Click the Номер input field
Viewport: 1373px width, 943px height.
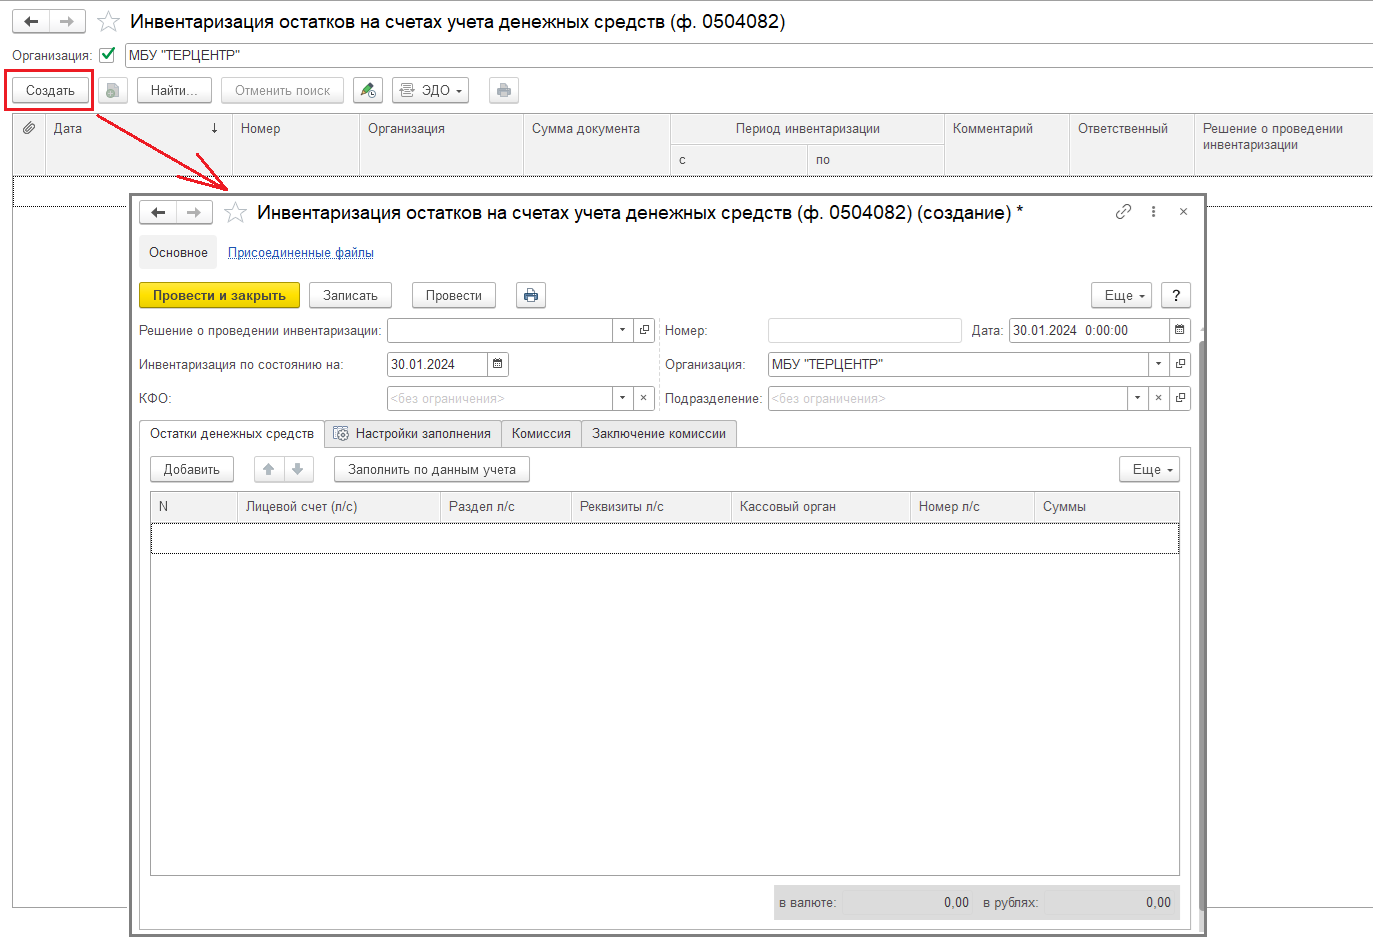pyautogui.click(x=864, y=330)
